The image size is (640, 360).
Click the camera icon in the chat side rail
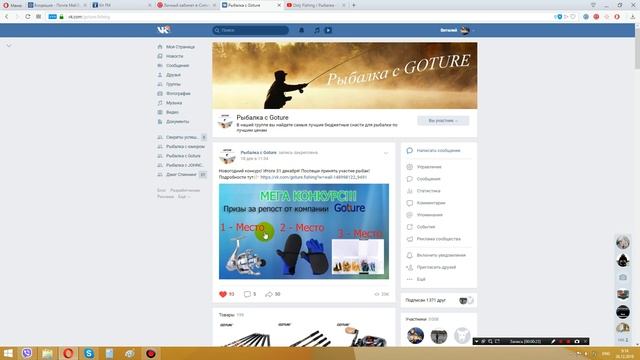(x=623, y=278)
